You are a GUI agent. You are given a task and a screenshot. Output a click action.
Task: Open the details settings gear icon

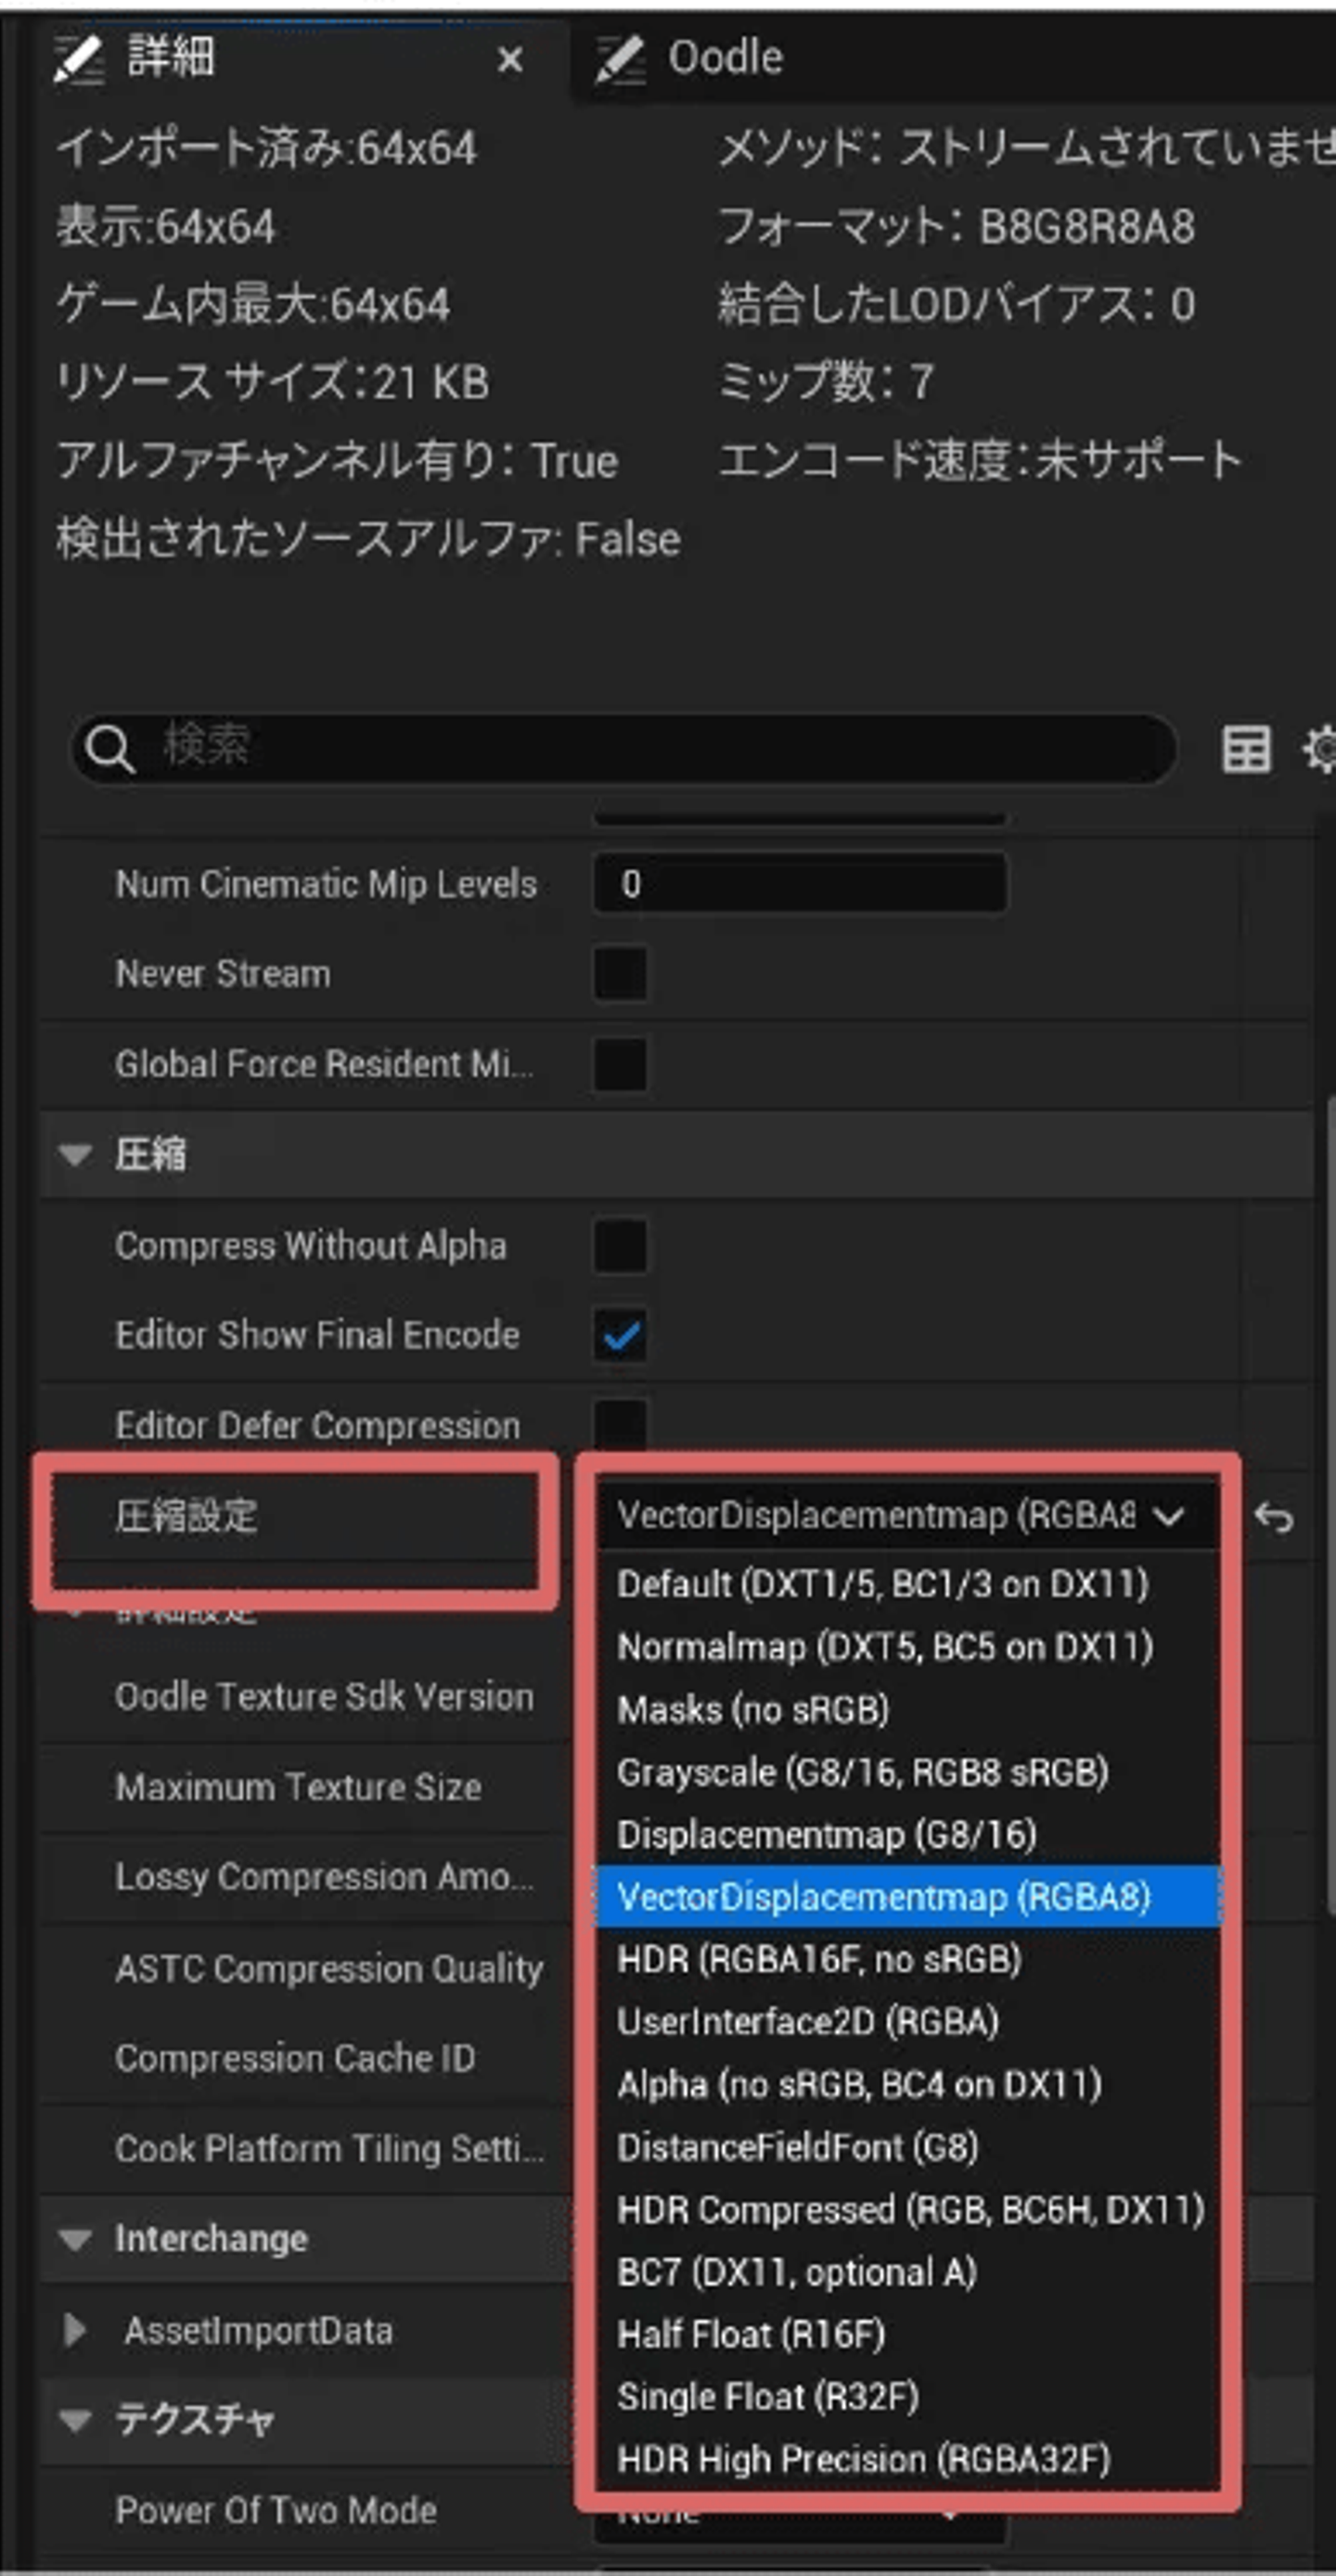1320,749
